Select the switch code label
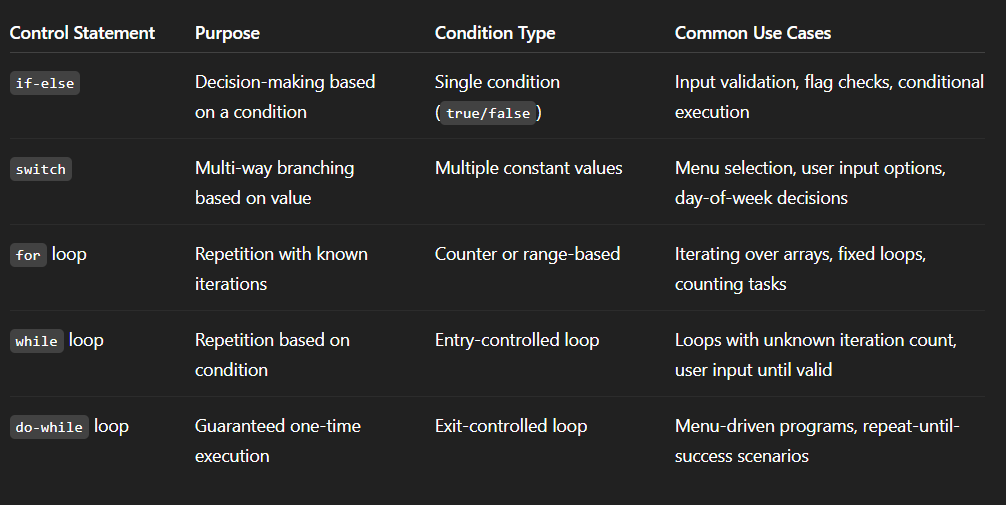The image size is (1006, 505). pyautogui.click(x=40, y=169)
